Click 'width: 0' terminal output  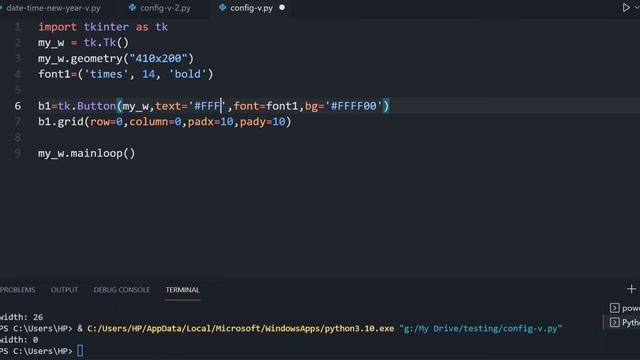point(19,340)
